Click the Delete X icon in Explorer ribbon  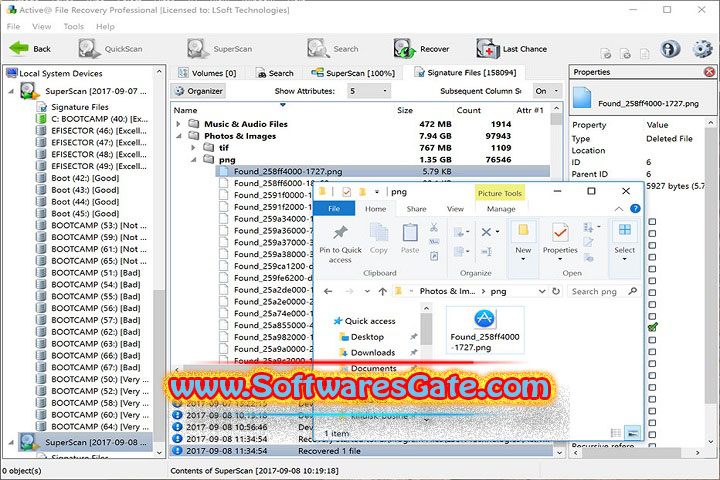486,232
